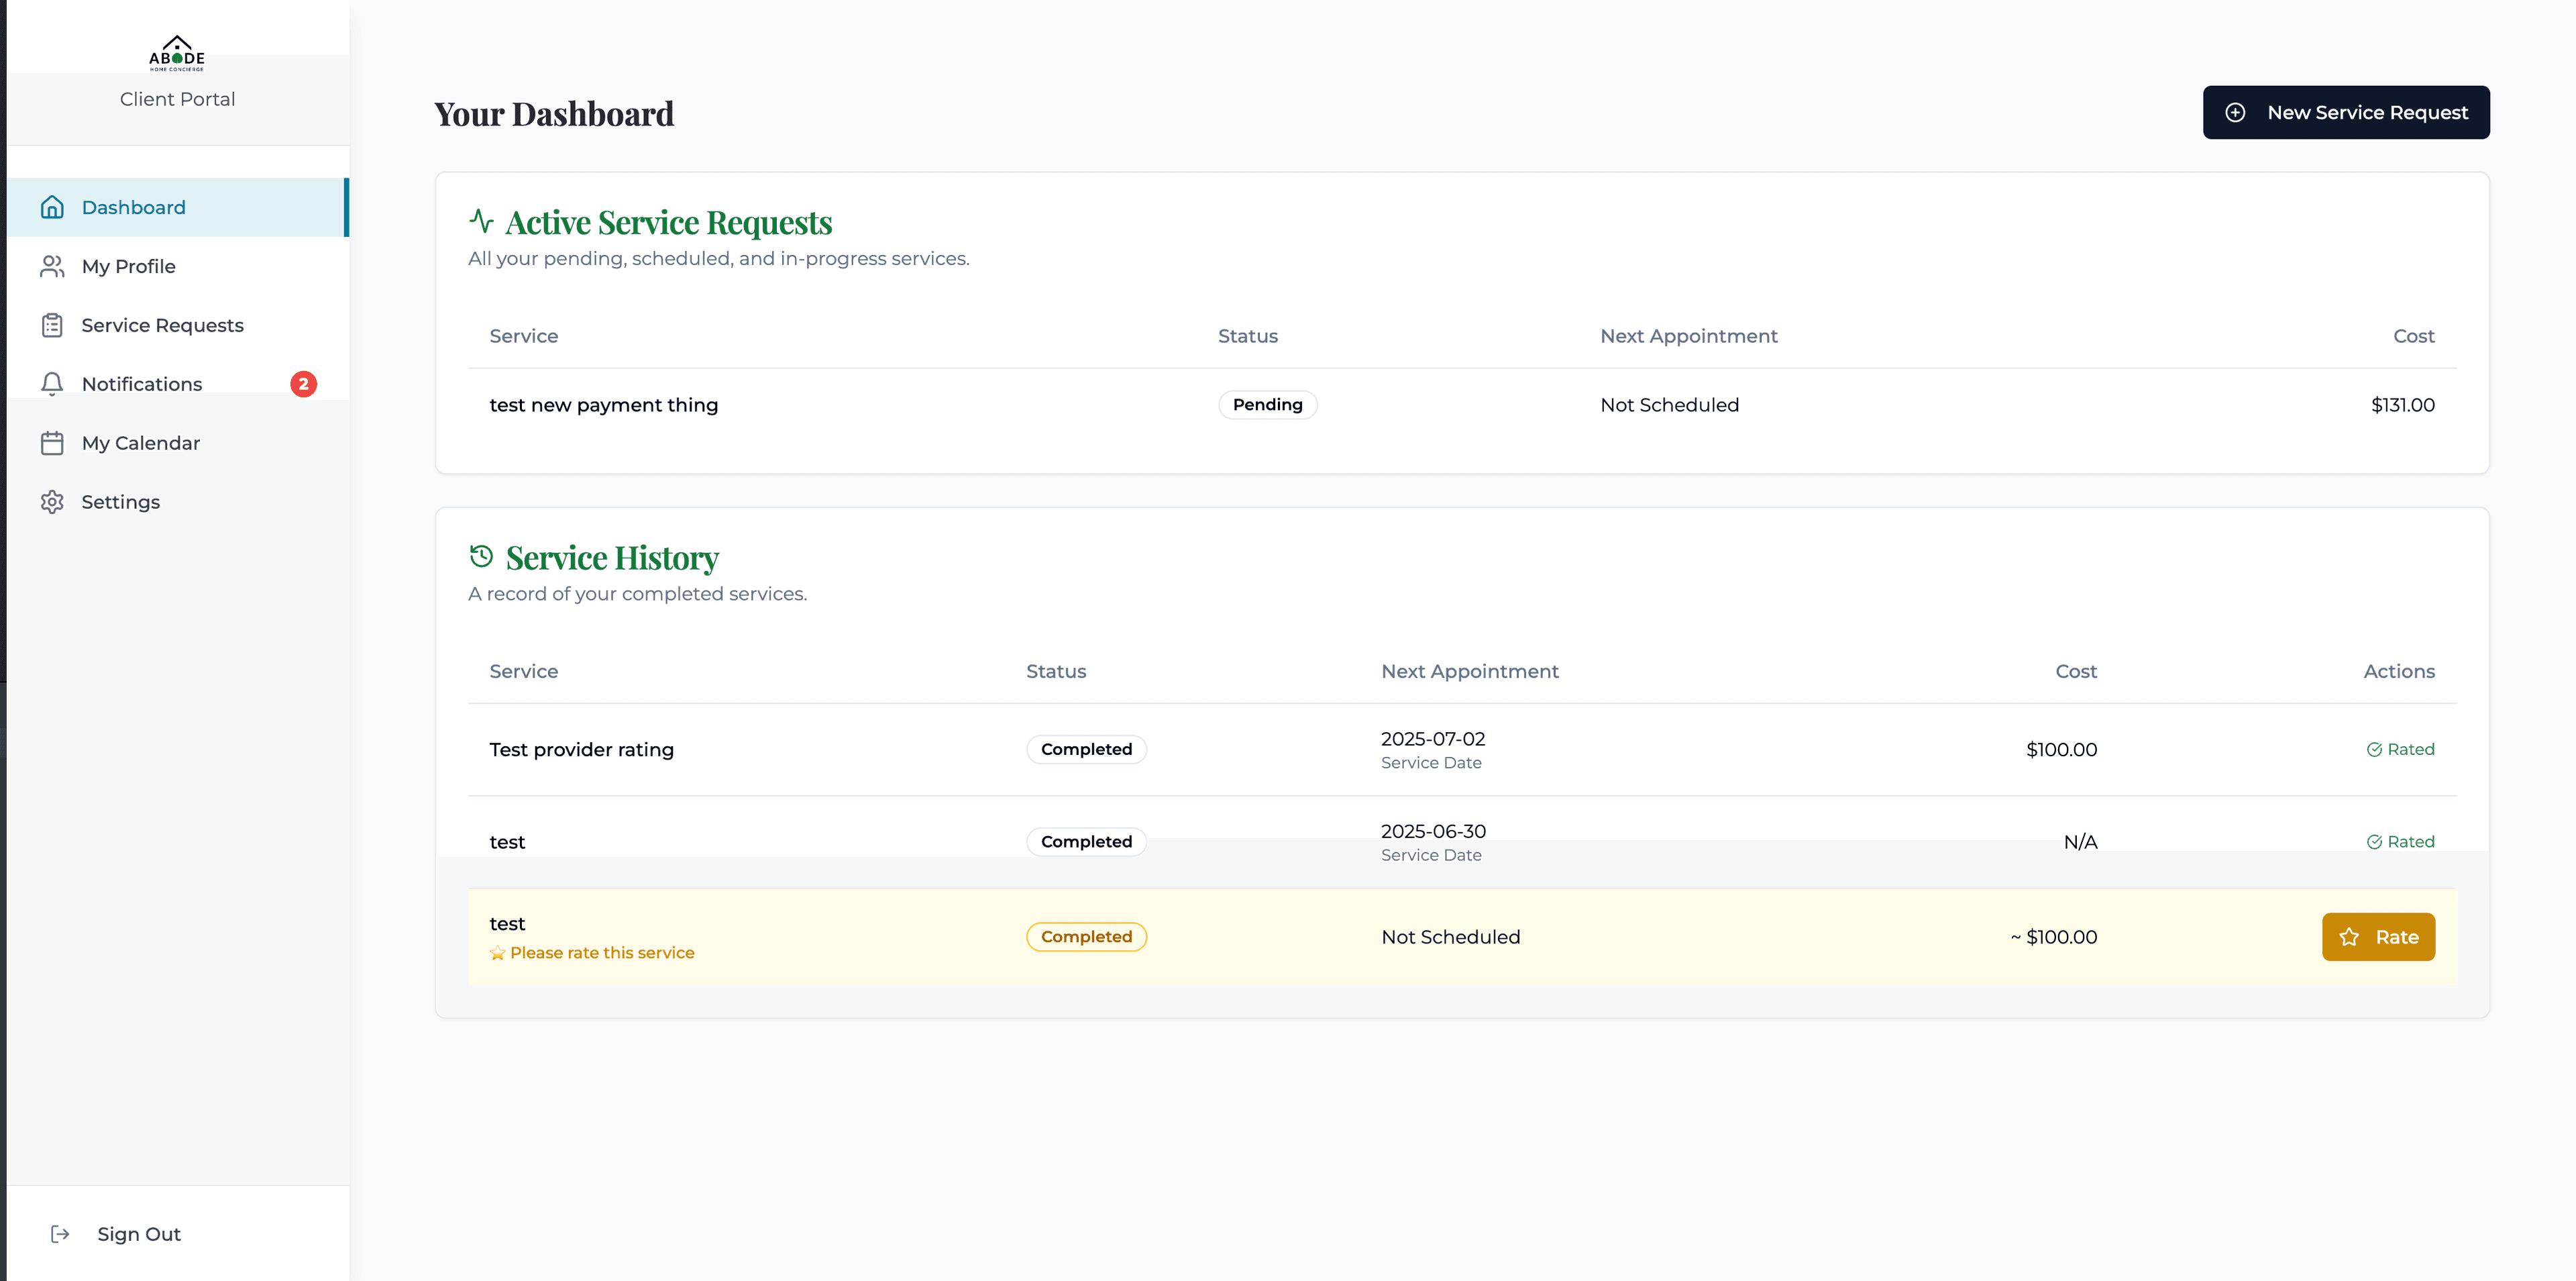Click the My Profile icon
The width and height of the screenshot is (2576, 1281).
pos(53,266)
